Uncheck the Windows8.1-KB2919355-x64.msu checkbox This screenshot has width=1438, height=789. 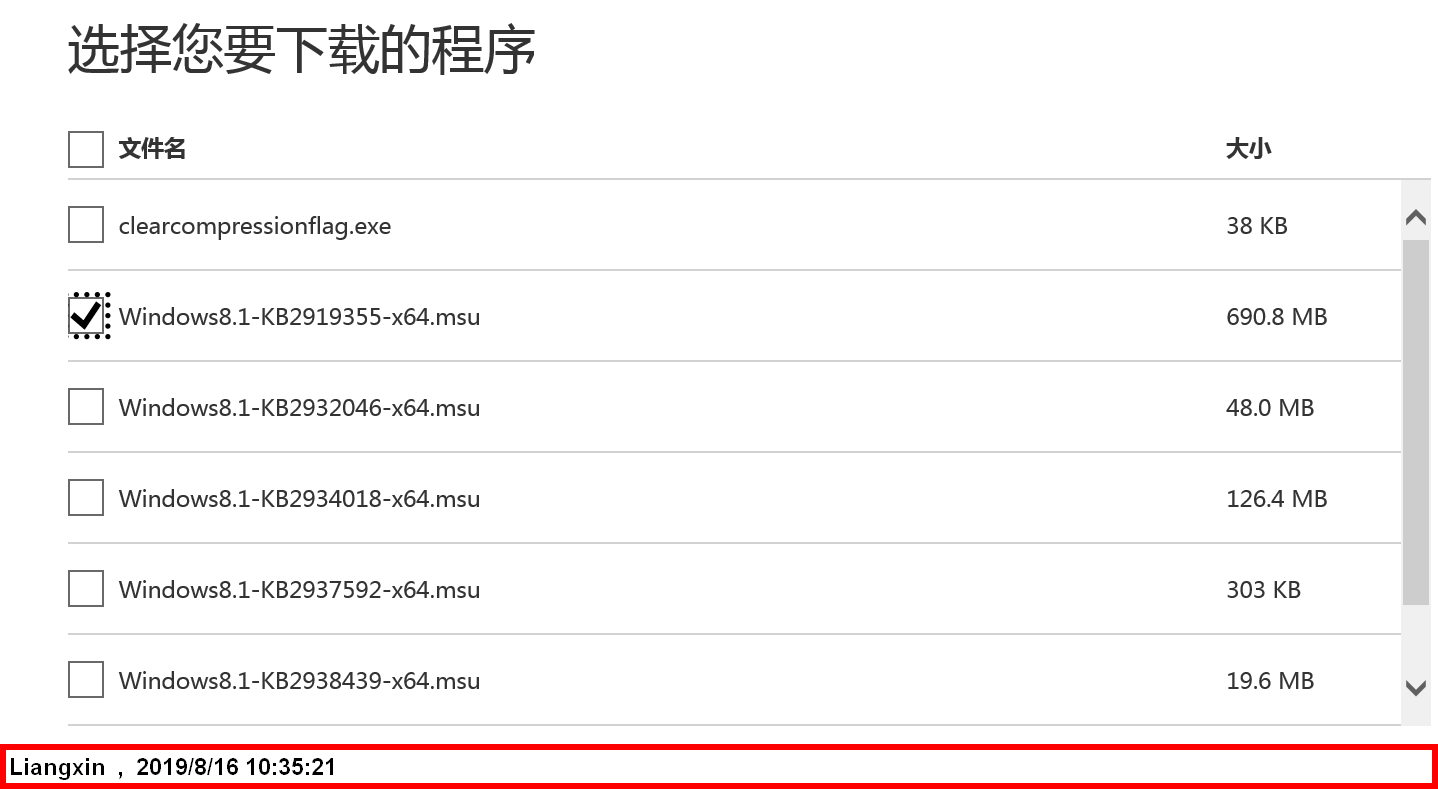[86, 316]
